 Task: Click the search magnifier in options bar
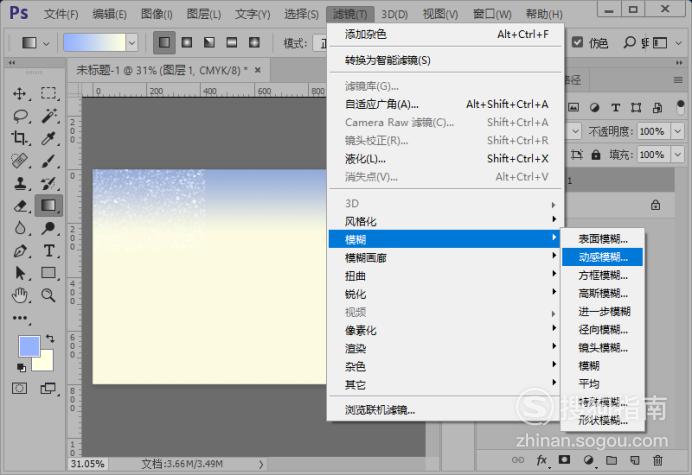point(629,42)
